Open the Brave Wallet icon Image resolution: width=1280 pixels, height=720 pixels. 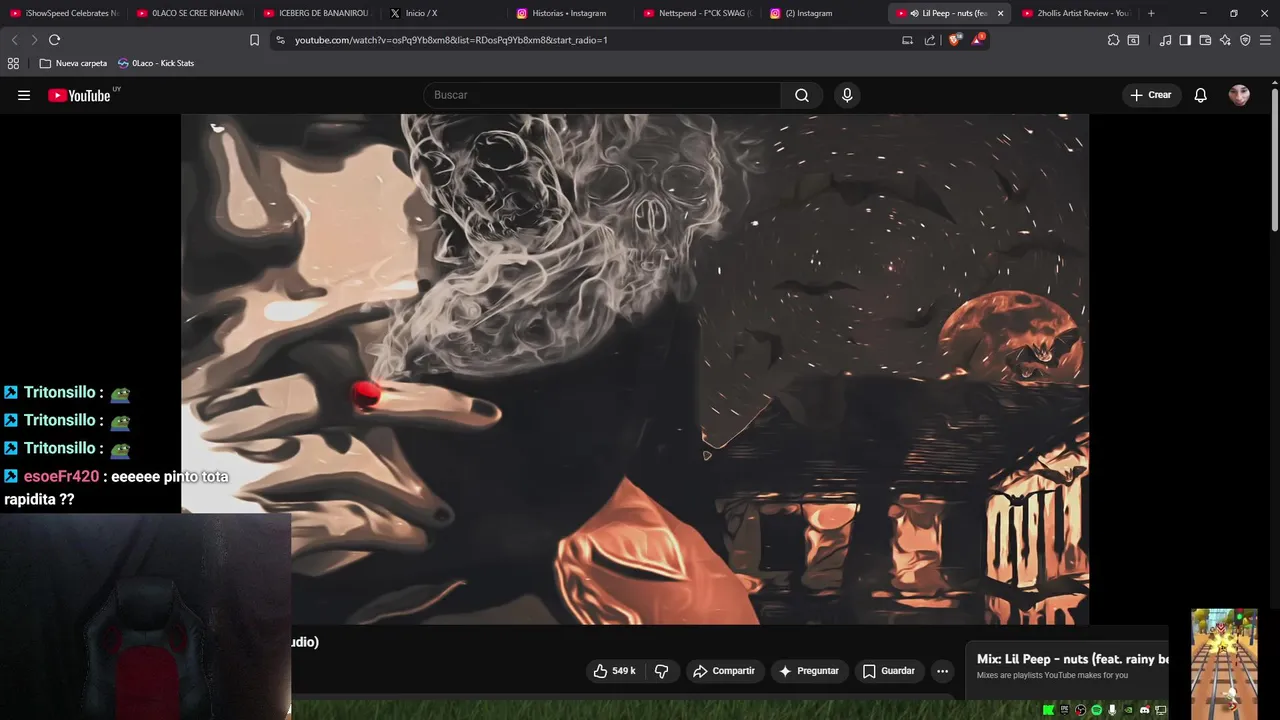pyautogui.click(x=1205, y=40)
